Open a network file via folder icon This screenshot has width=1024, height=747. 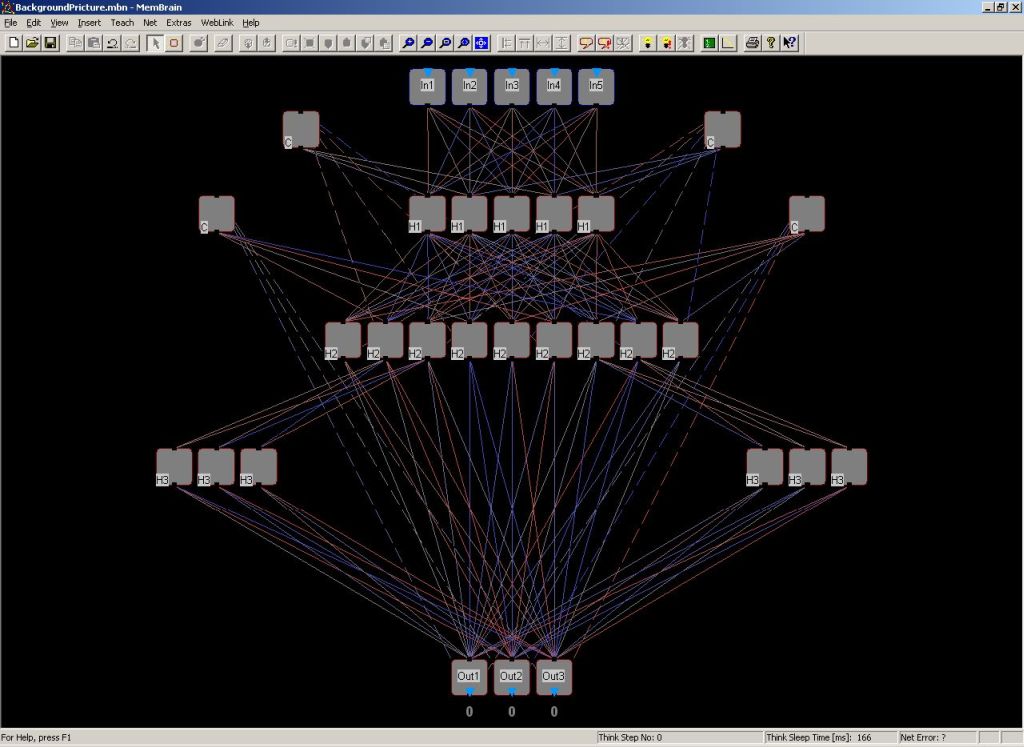pos(32,43)
